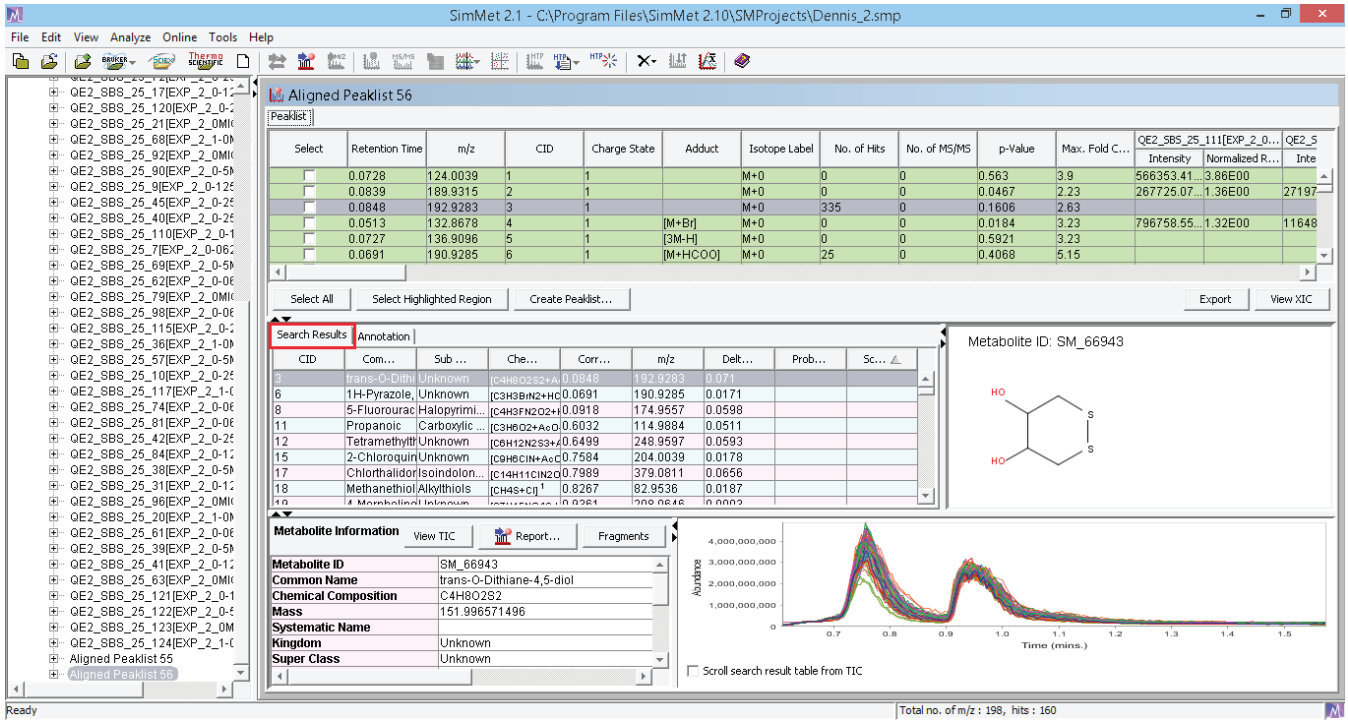Open the Online menu
This screenshot has height=723, width=1348.
[x=181, y=37]
